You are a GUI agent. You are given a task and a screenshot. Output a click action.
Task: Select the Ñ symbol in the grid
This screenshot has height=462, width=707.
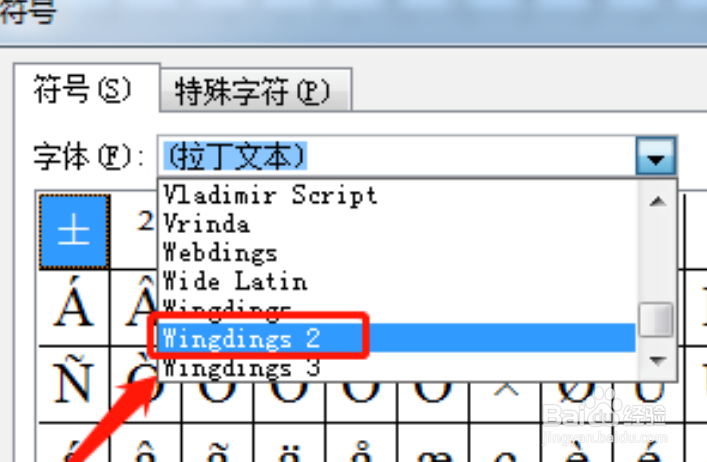pos(74,384)
